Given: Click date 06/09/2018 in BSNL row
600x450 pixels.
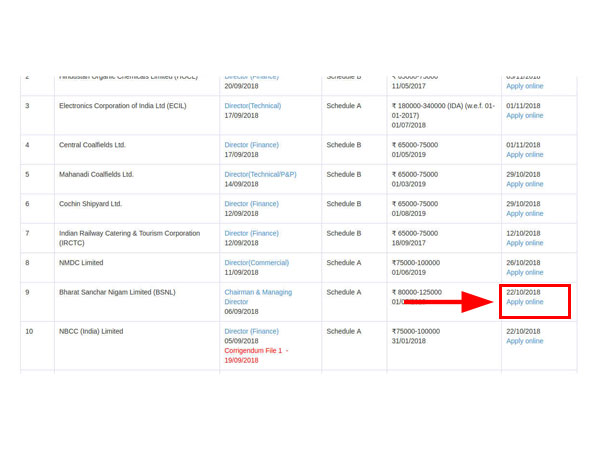Looking at the screenshot, I should 241,311.
